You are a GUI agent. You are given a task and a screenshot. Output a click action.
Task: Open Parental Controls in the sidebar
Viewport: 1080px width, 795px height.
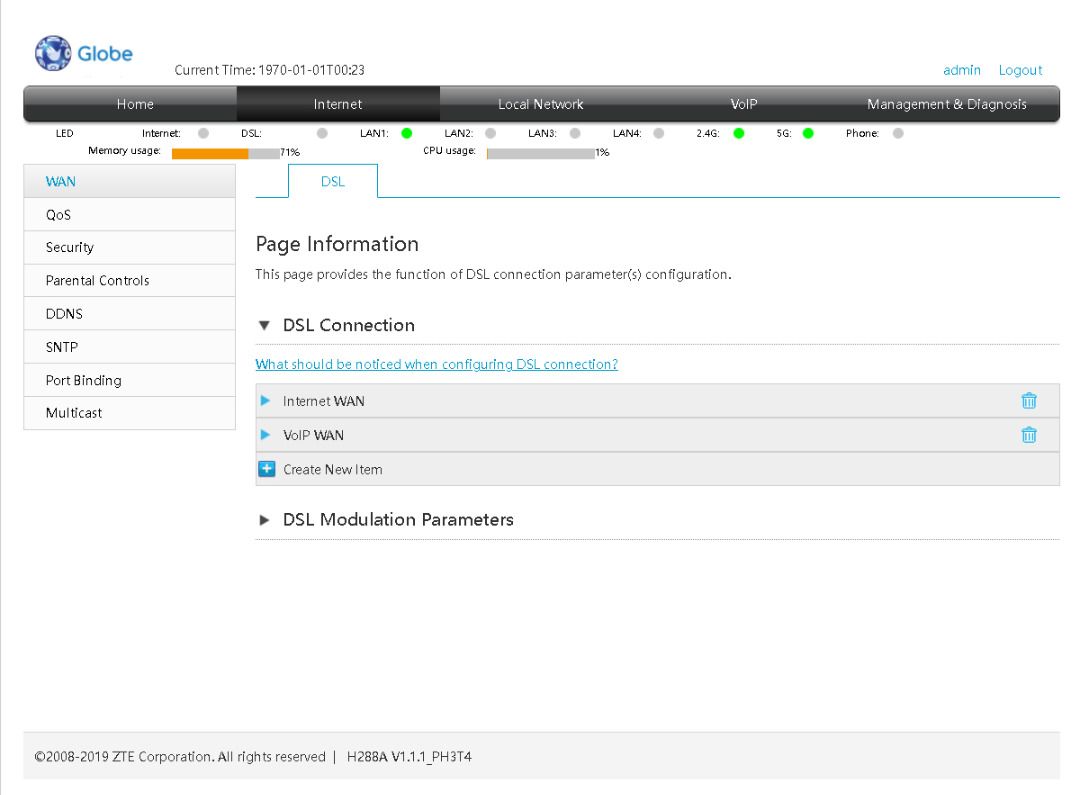point(91,281)
